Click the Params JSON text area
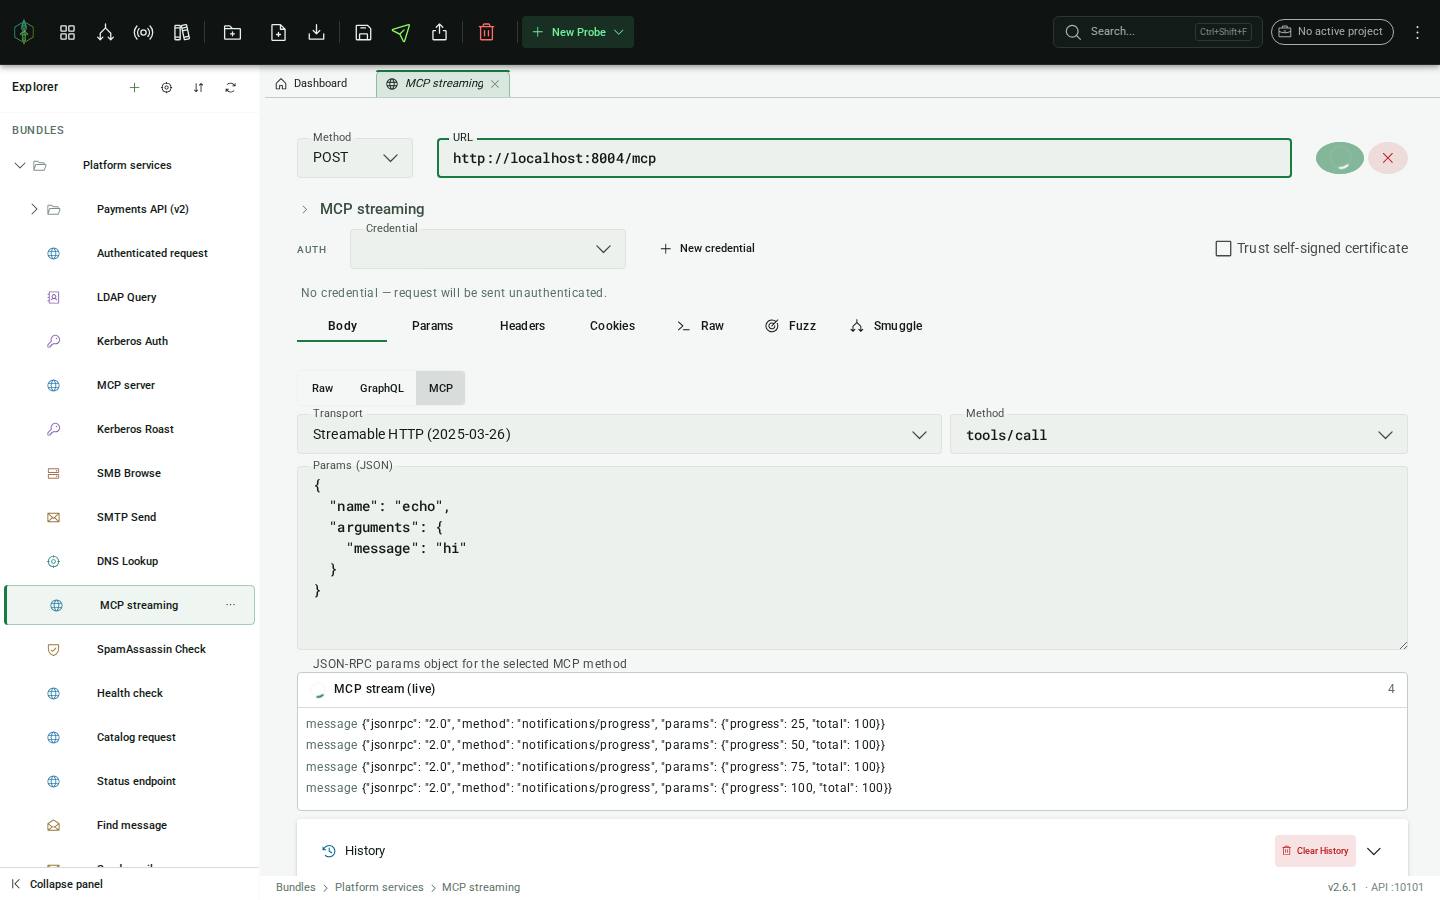This screenshot has height=900, width=1440. [852, 558]
